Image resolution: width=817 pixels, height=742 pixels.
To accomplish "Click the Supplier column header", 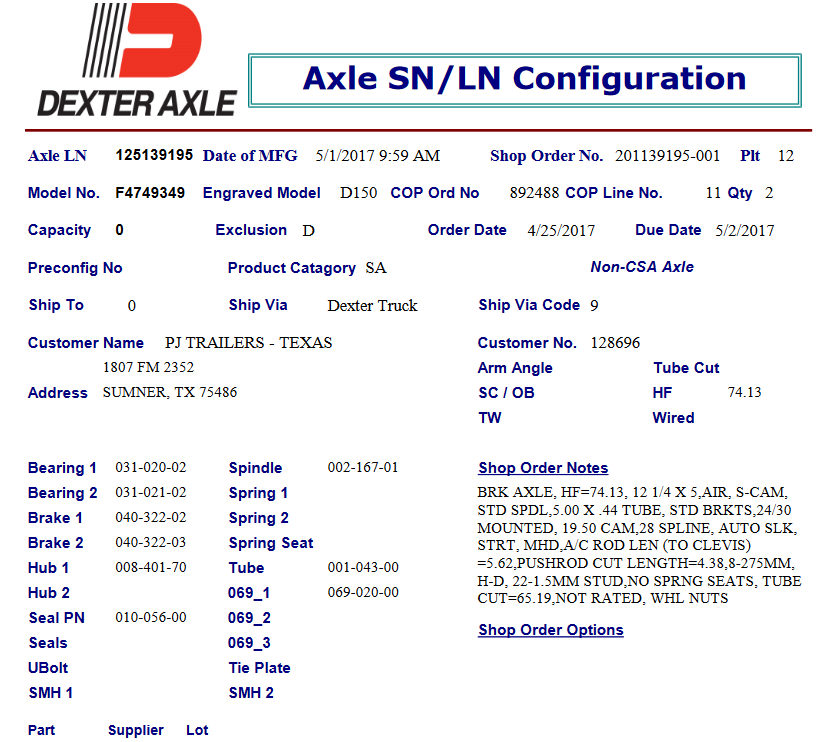I will coord(135,730).
